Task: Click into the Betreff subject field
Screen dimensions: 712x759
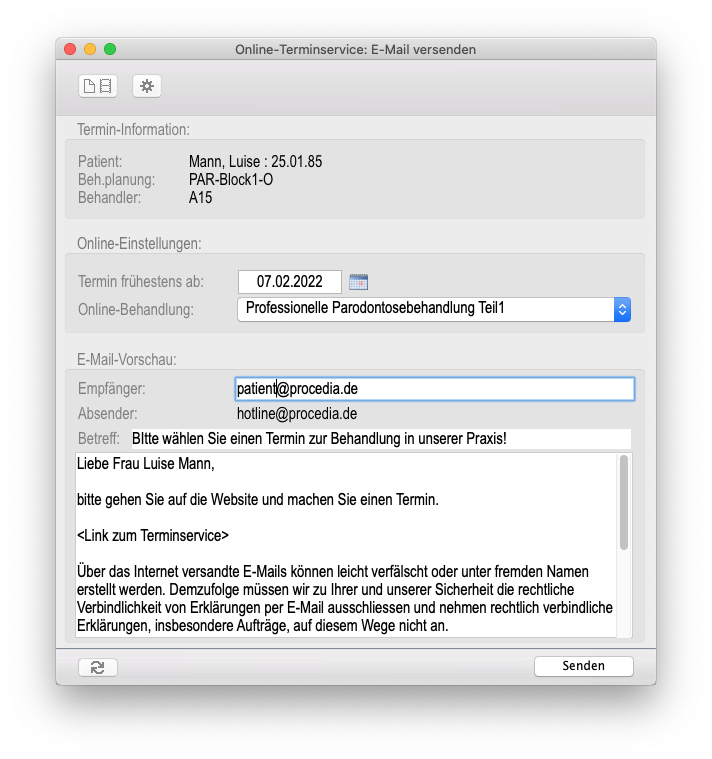Action: coord(380,439)
